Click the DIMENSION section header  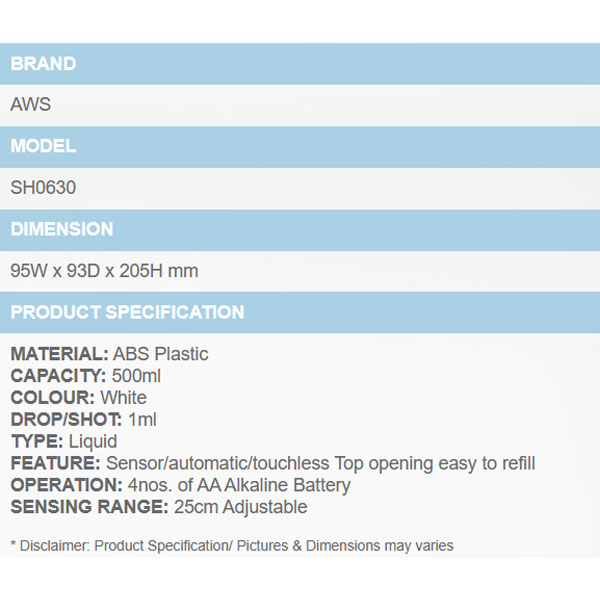click(x=61, y=229)
